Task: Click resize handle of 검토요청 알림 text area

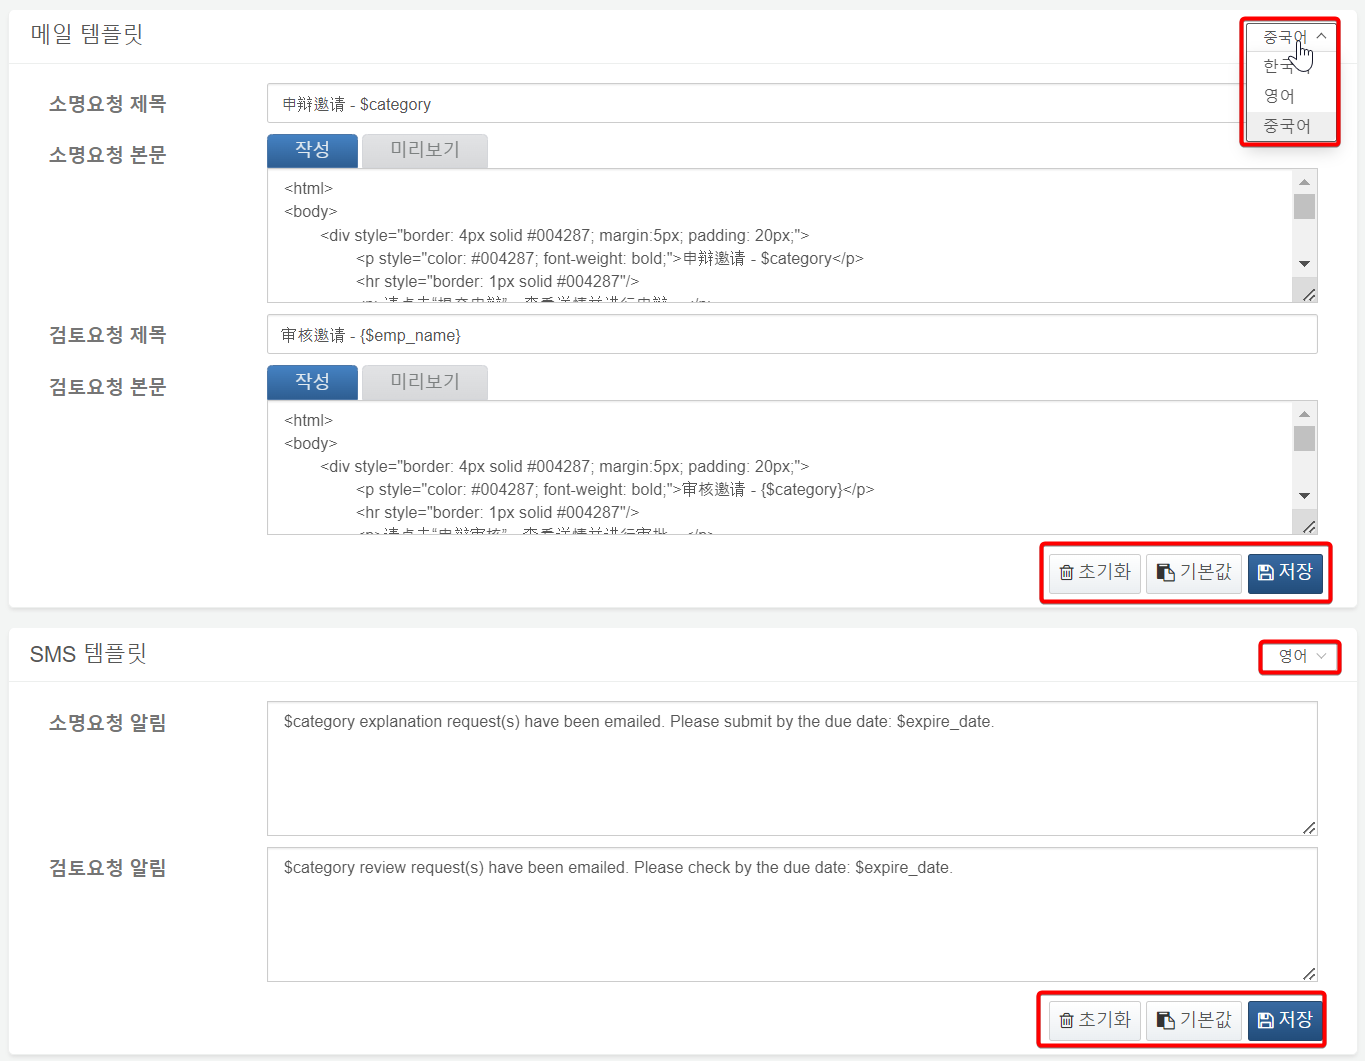Action: tap(1309, 973)
